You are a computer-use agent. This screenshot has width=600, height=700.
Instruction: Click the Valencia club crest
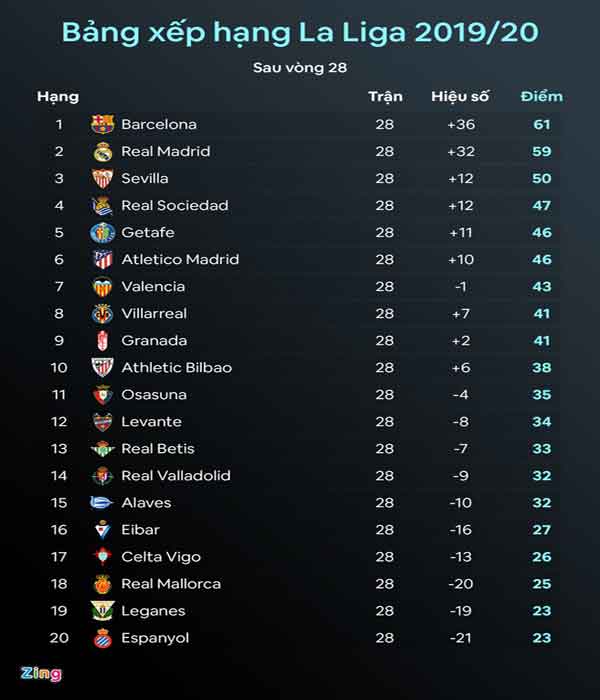point(102,287)
